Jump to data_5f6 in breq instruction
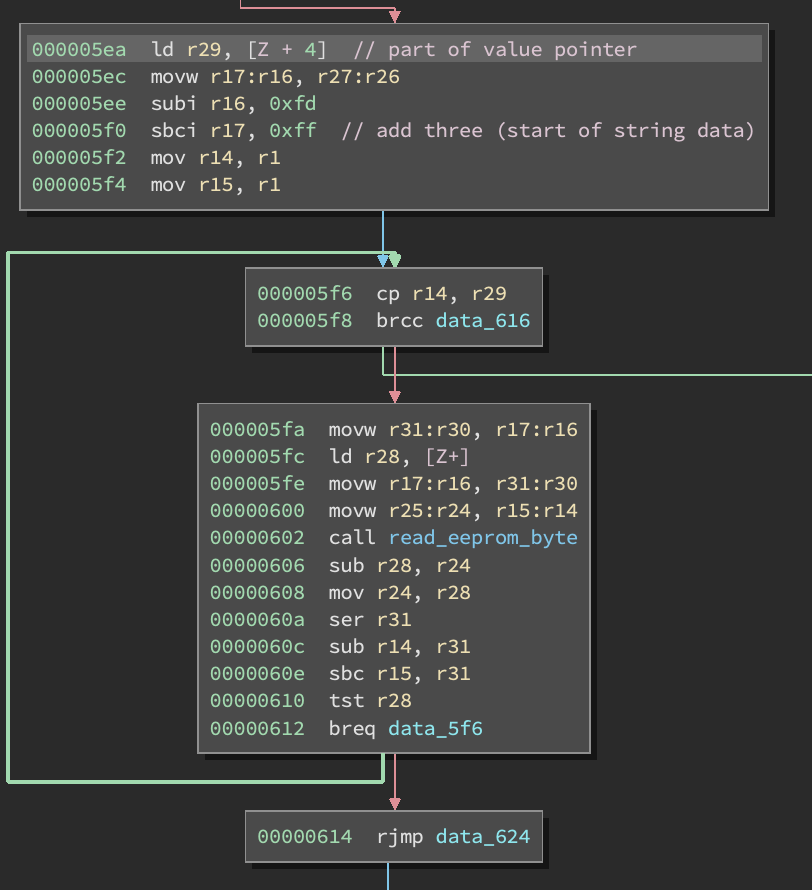The width and height of the screenshot is (812, 890). 435,728
